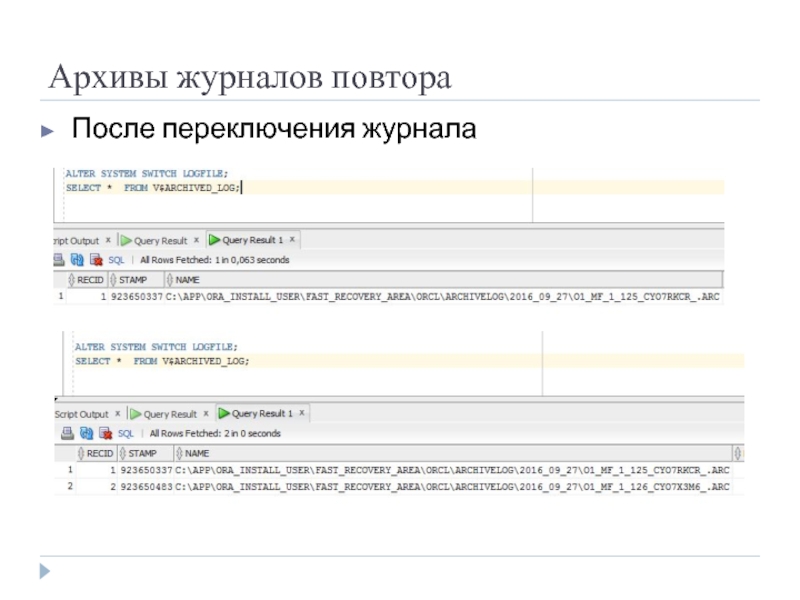800x600 pixels.
Task: Click the SQL link in lower result toolbar
Action: click(x=125, y=434)
